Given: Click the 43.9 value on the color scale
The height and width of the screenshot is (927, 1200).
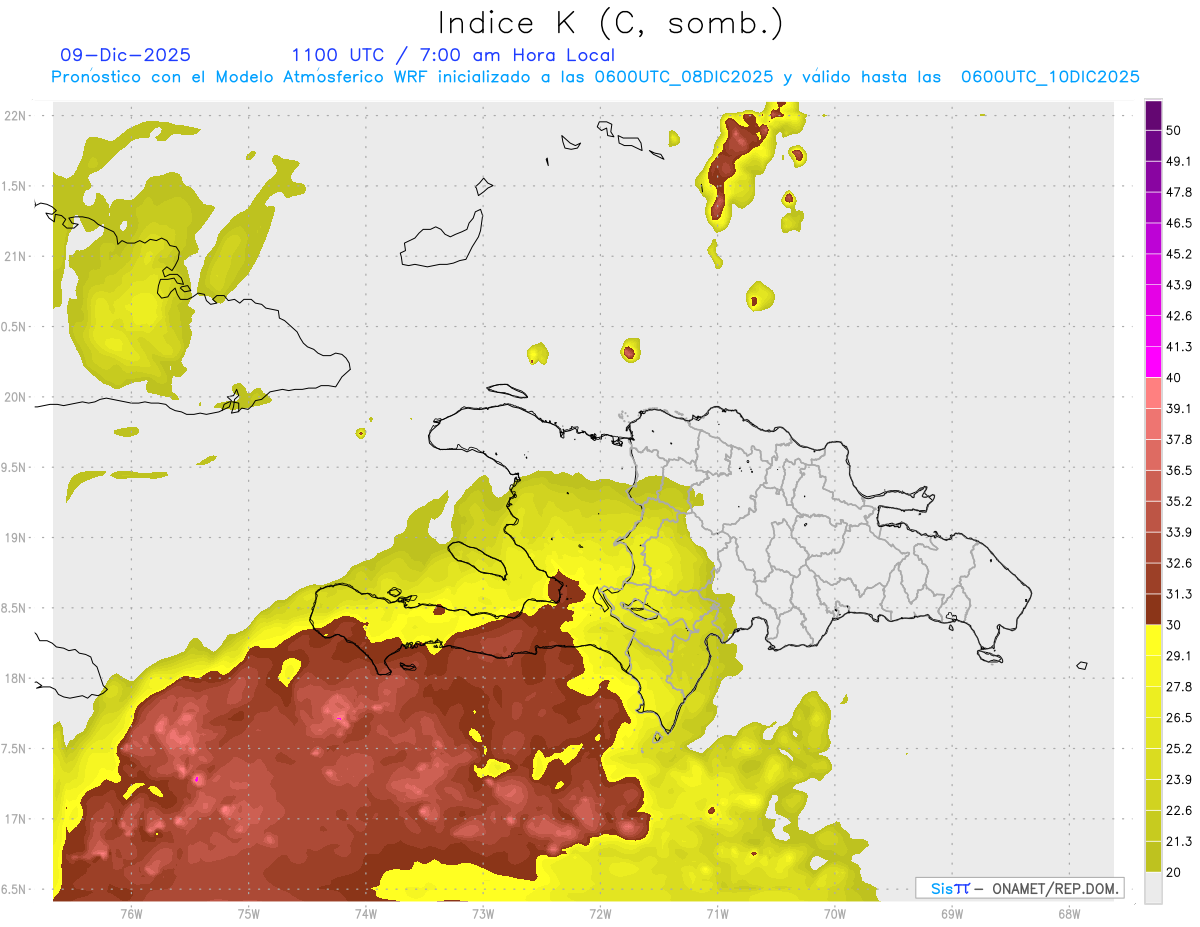Looking at the screenshot, I should 1178,285.
